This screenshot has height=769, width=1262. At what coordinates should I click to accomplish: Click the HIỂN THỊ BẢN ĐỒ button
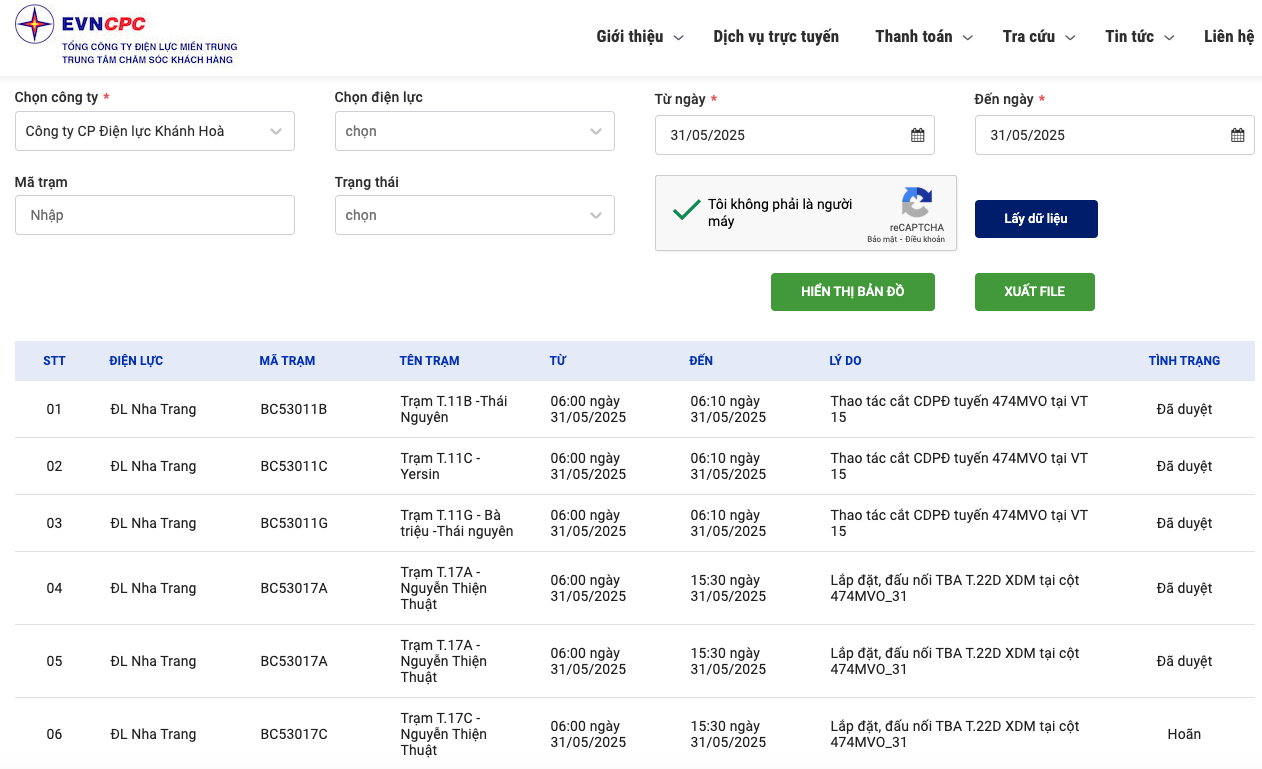[852, 292]
